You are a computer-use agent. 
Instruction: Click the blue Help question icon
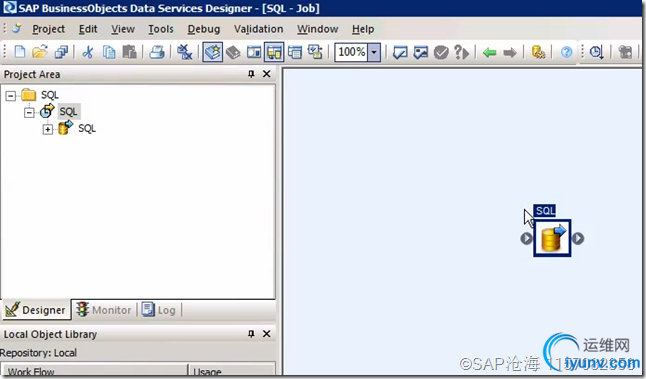point(566,52)
